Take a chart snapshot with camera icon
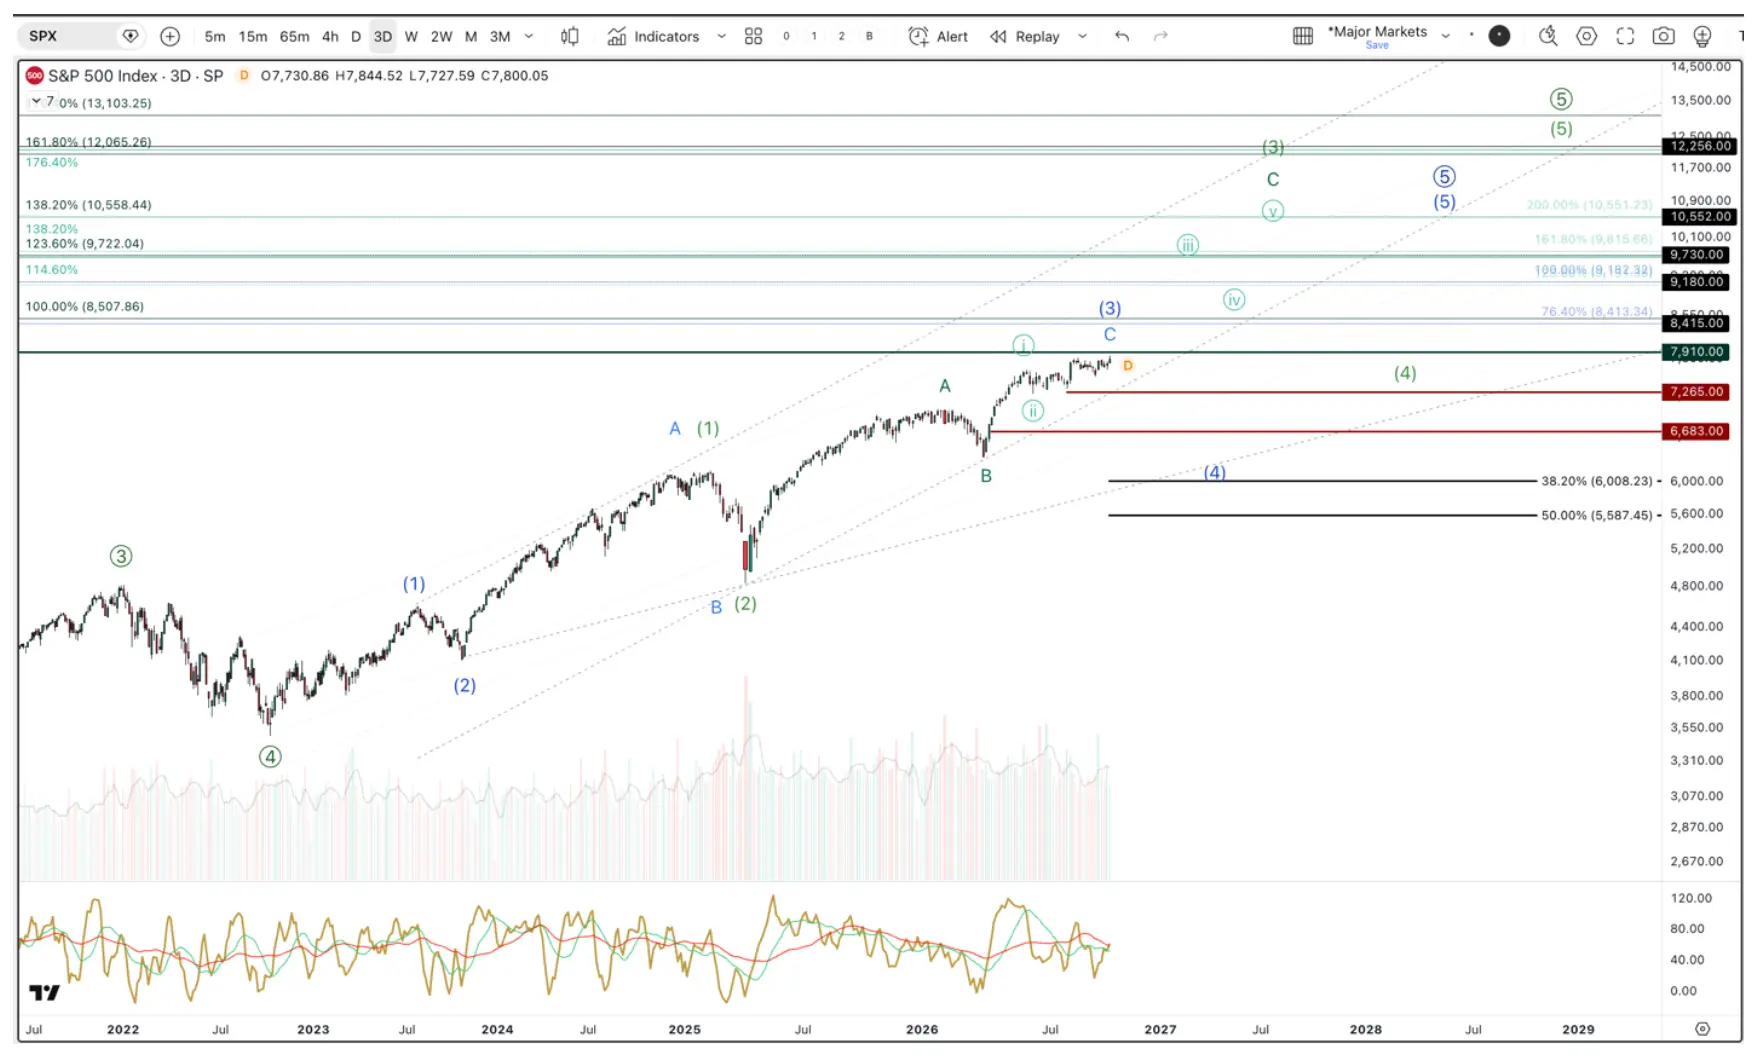Viewport: 1758px width, 1058px height. (1663, 36)
